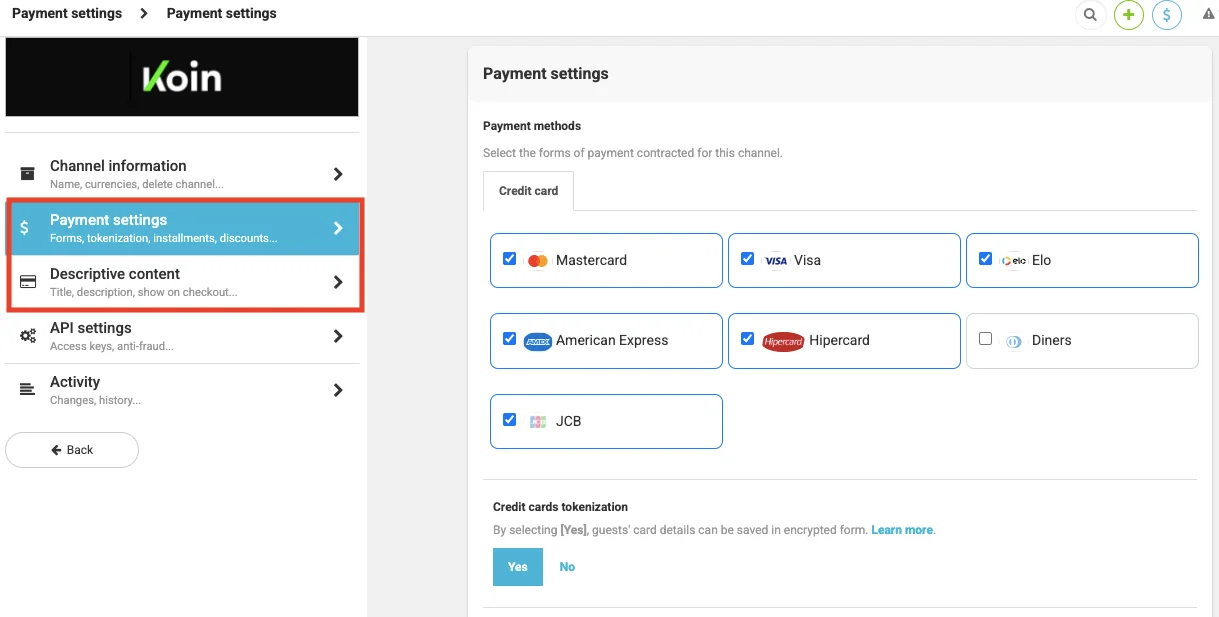Click the green plus icon in header
Screen dimensions: 1219x617
1129,15
